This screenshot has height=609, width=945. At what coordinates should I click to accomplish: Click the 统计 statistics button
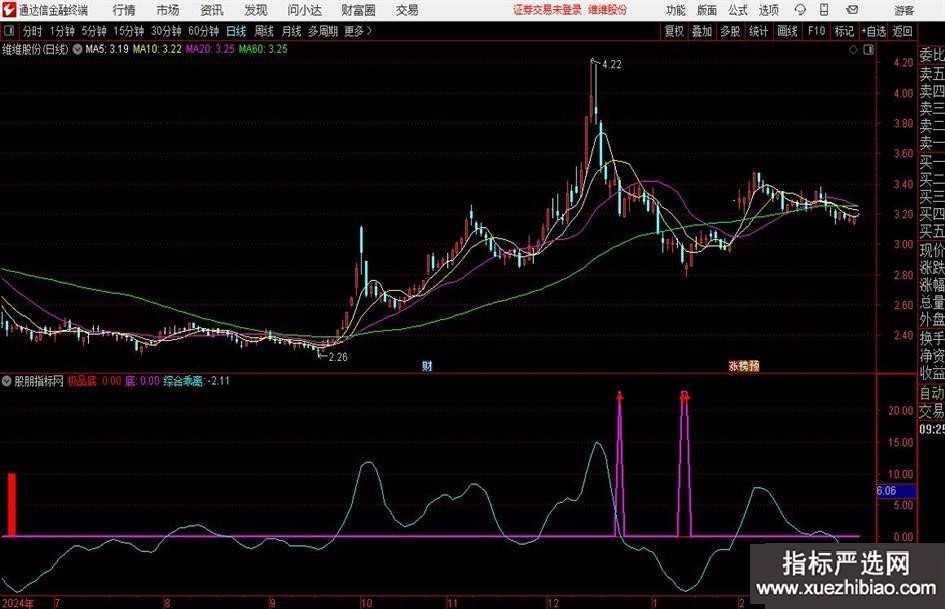click(759, 31)
